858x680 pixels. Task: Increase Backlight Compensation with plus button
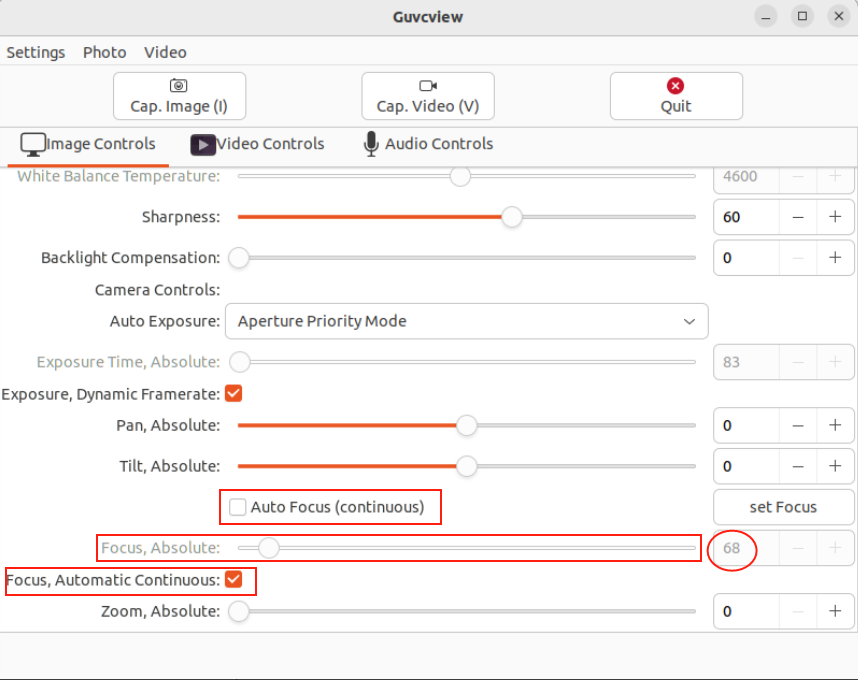[835, 258]
